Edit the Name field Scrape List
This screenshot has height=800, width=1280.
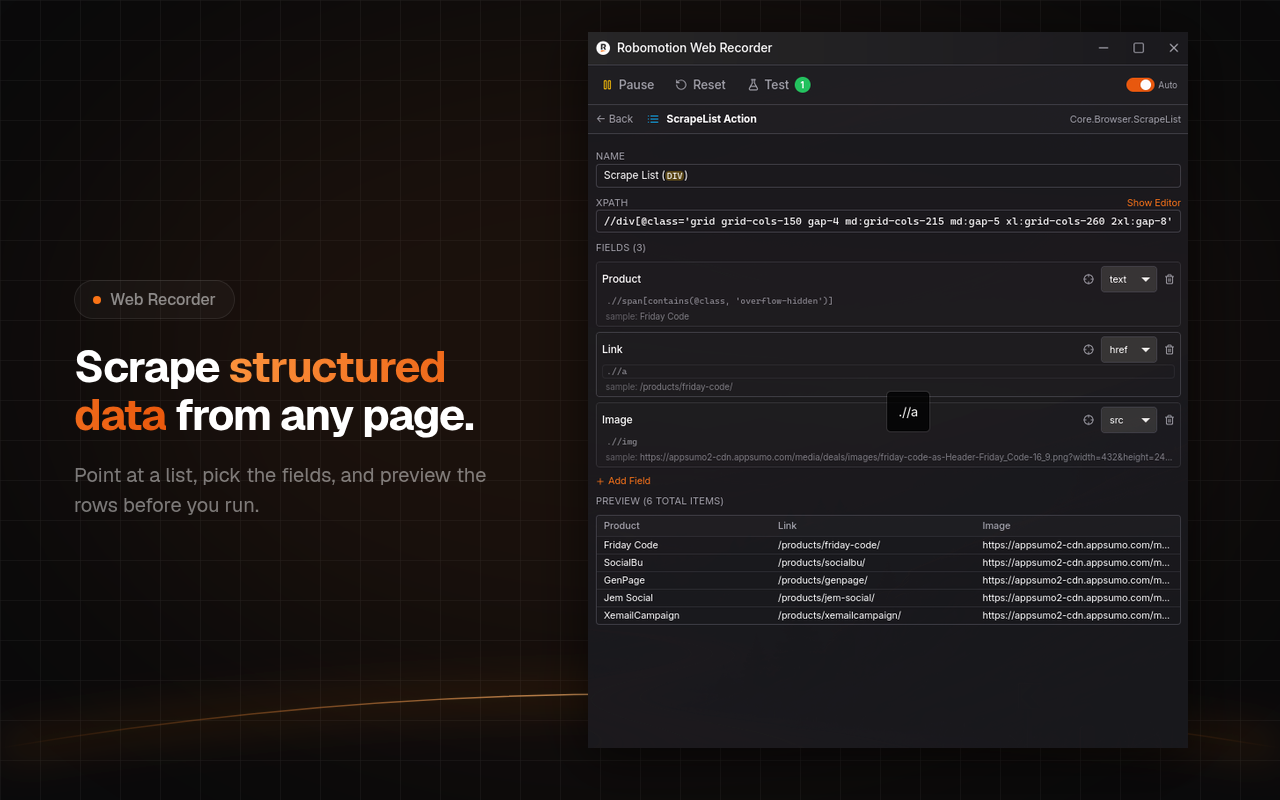click(x=888, y=176)
